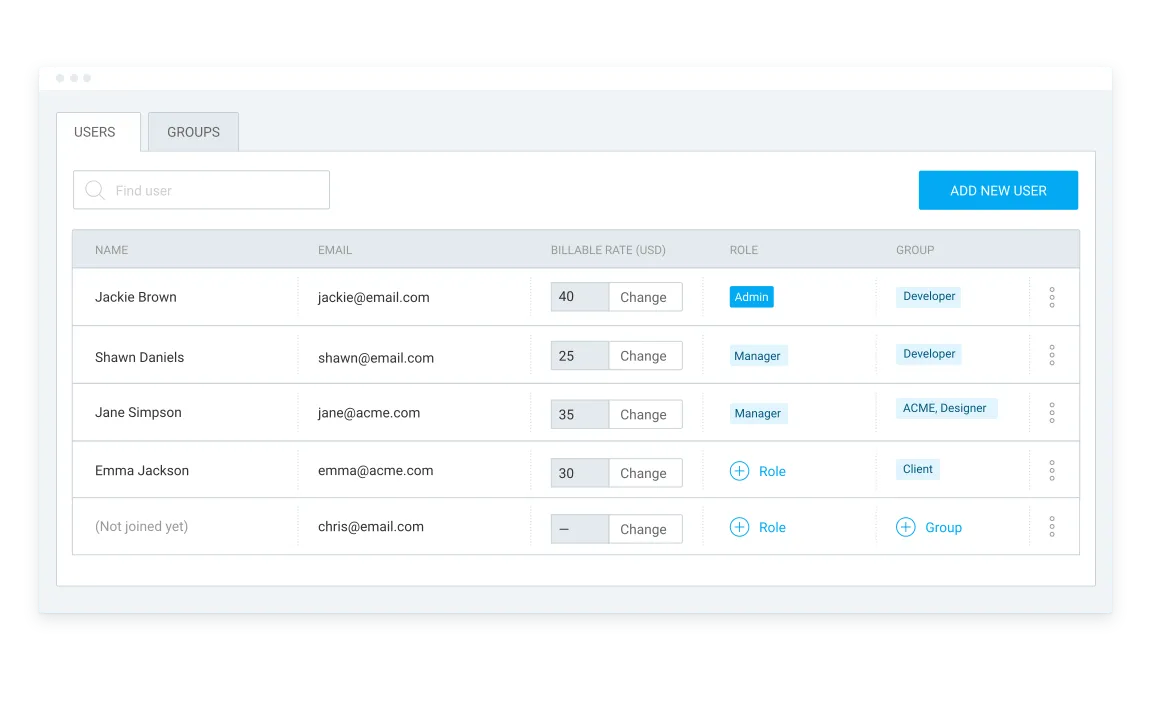Viewport: 1150px width, 715px height.
Task: Click Shawn Daniels' billable rate value 25
Action: tap(579, 356)
